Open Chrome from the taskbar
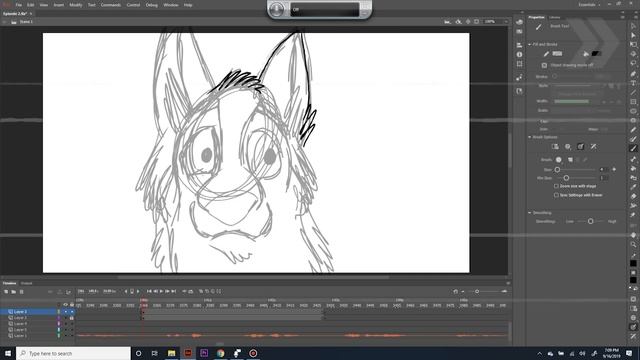Viewport: 640px width, 360px height. [220, 353]
